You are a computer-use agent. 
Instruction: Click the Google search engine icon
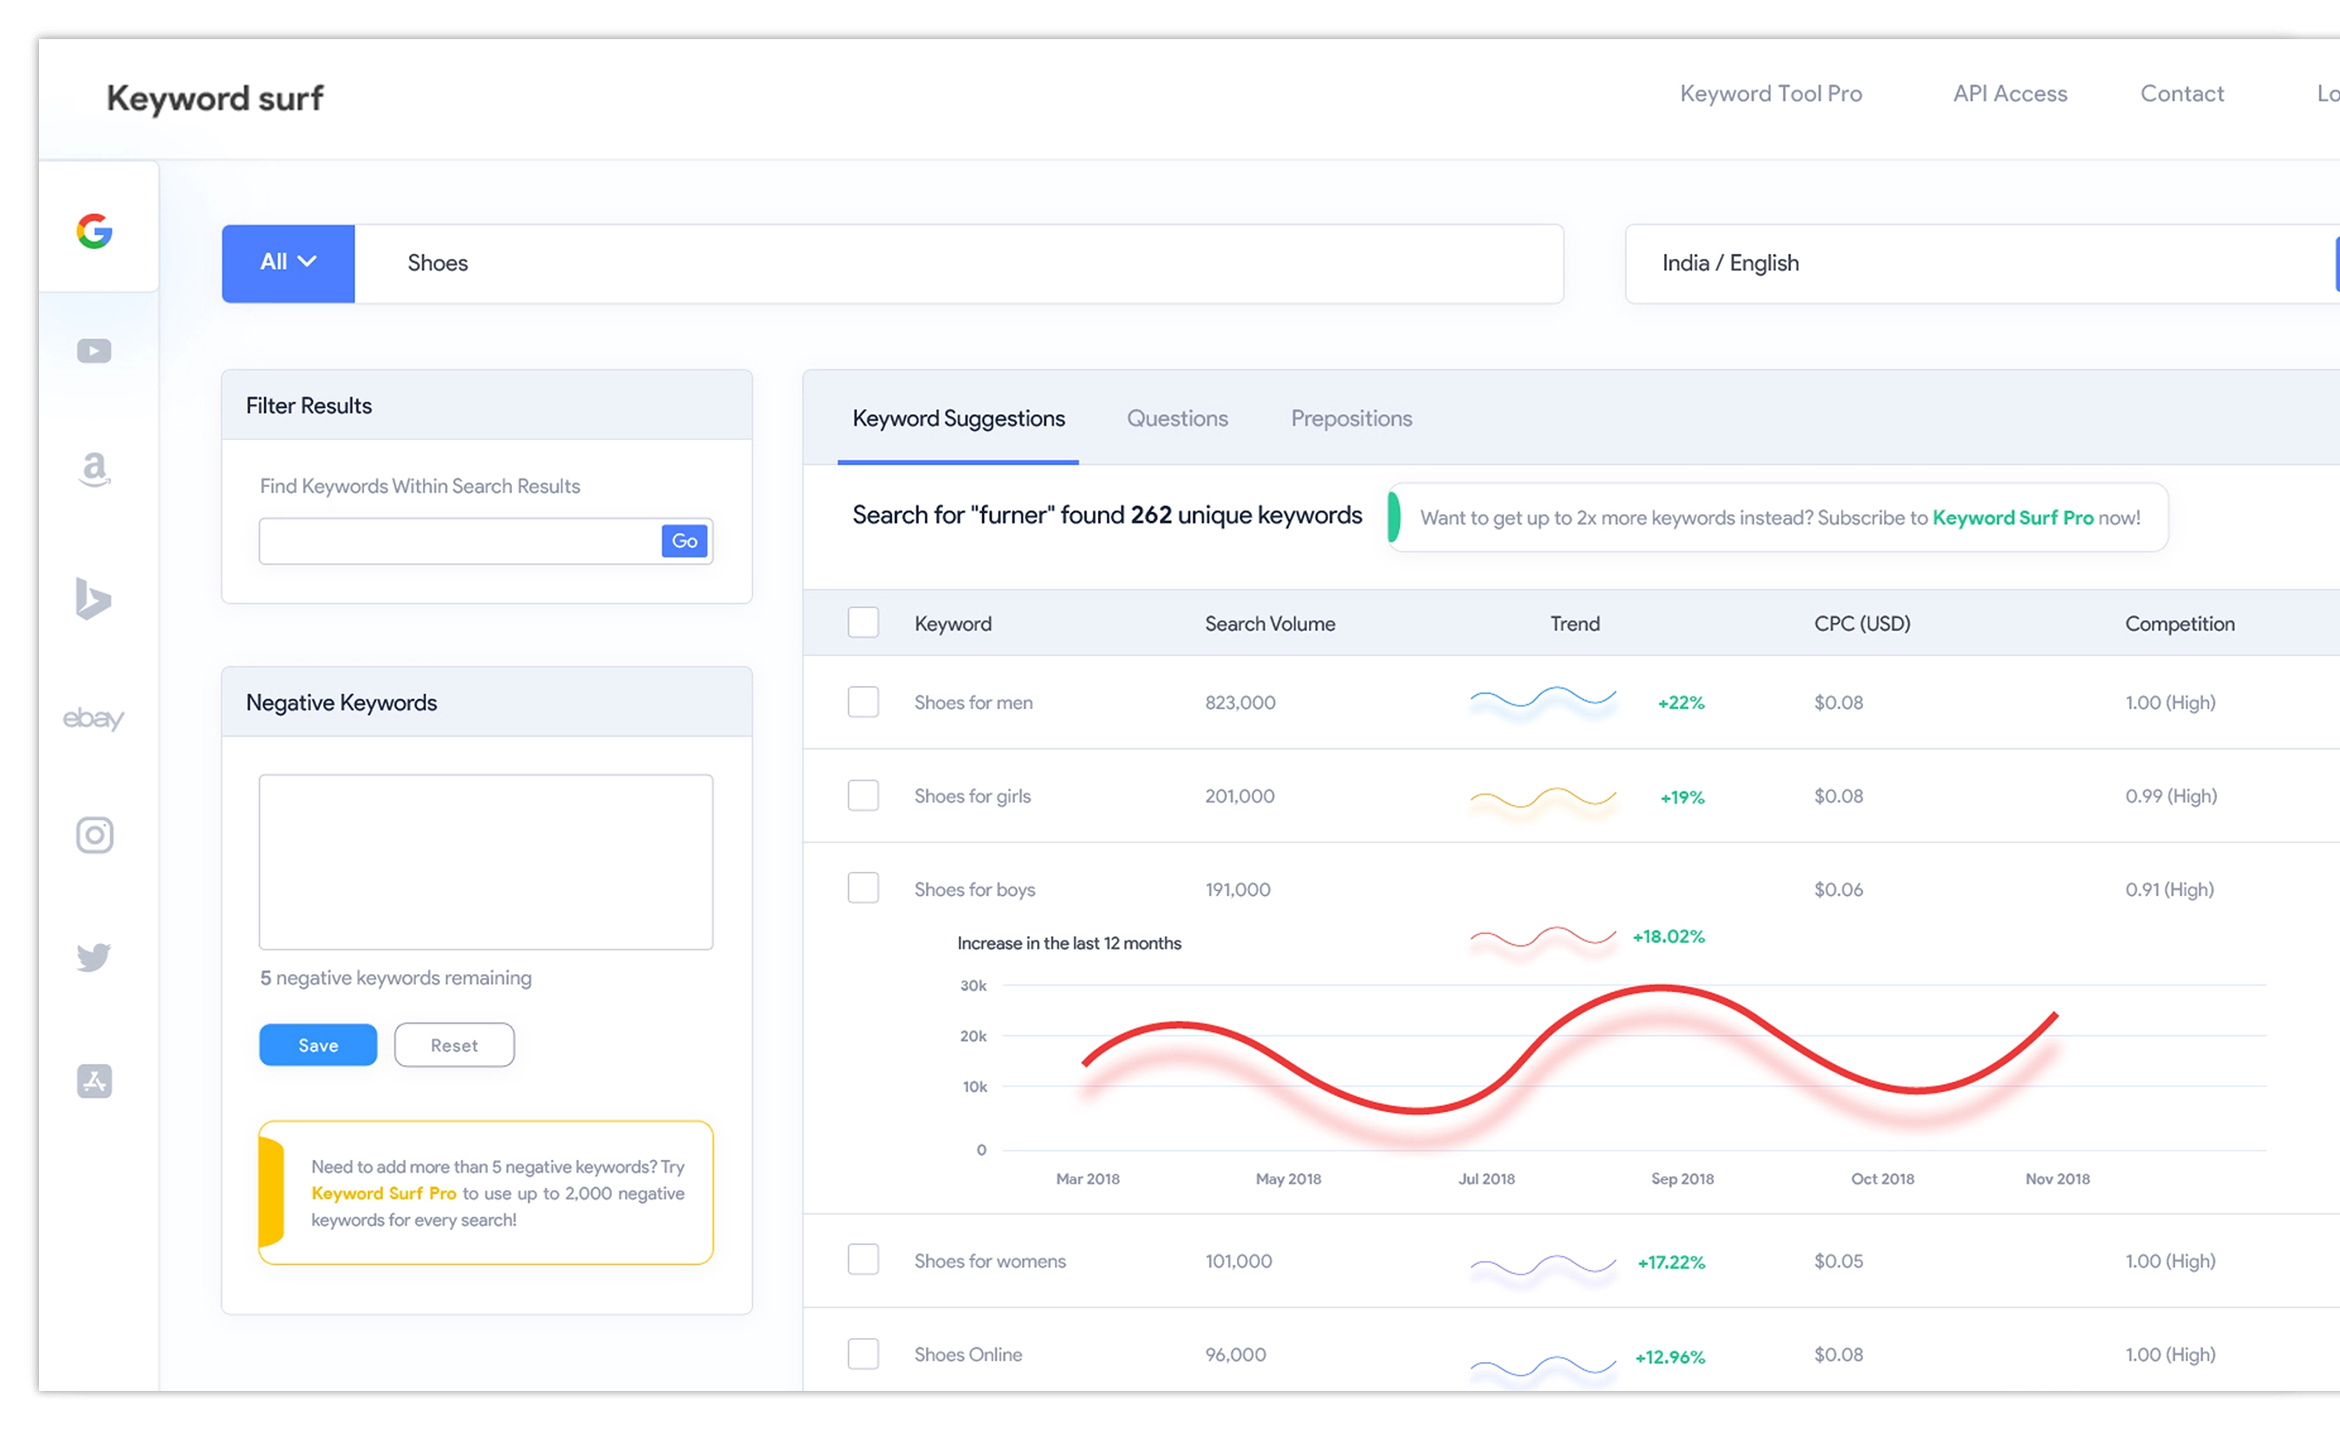96,233
